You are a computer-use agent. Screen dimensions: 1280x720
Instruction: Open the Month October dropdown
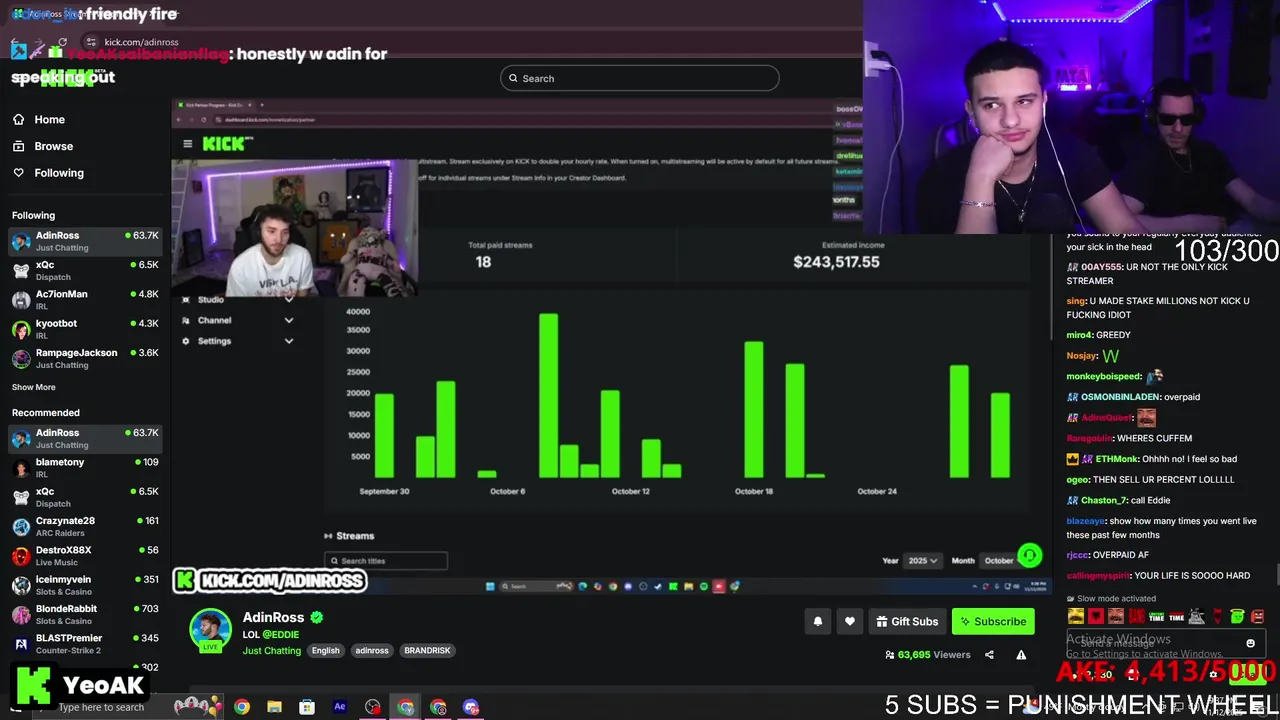(1000, 561)
